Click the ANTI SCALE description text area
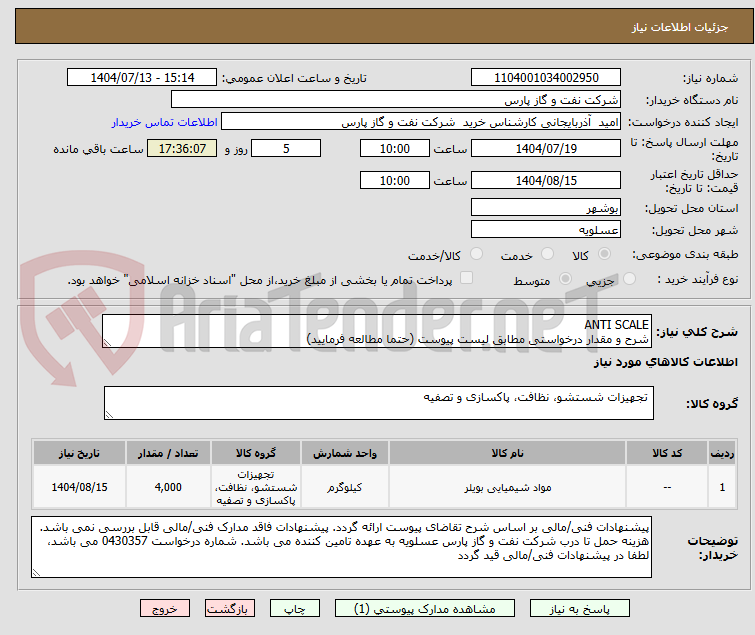755x635 pixels. coord(377,331)
